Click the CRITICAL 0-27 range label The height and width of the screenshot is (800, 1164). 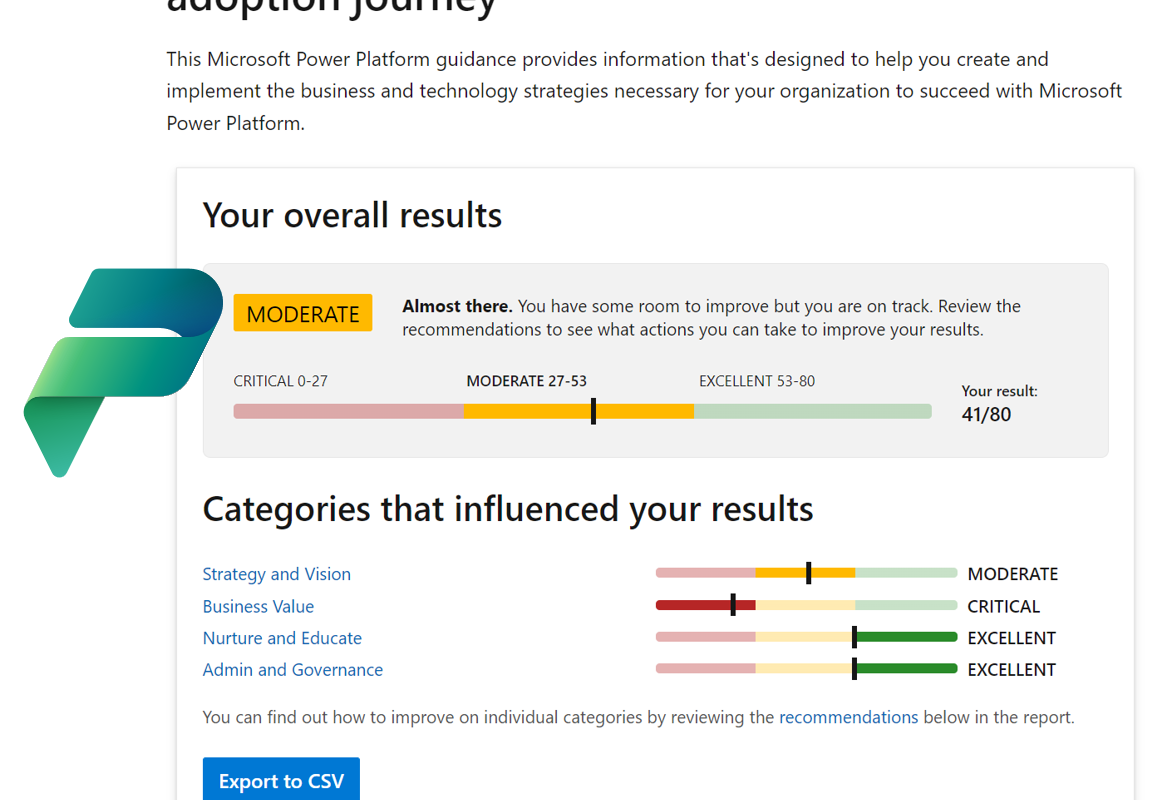(x=280, y=381)
